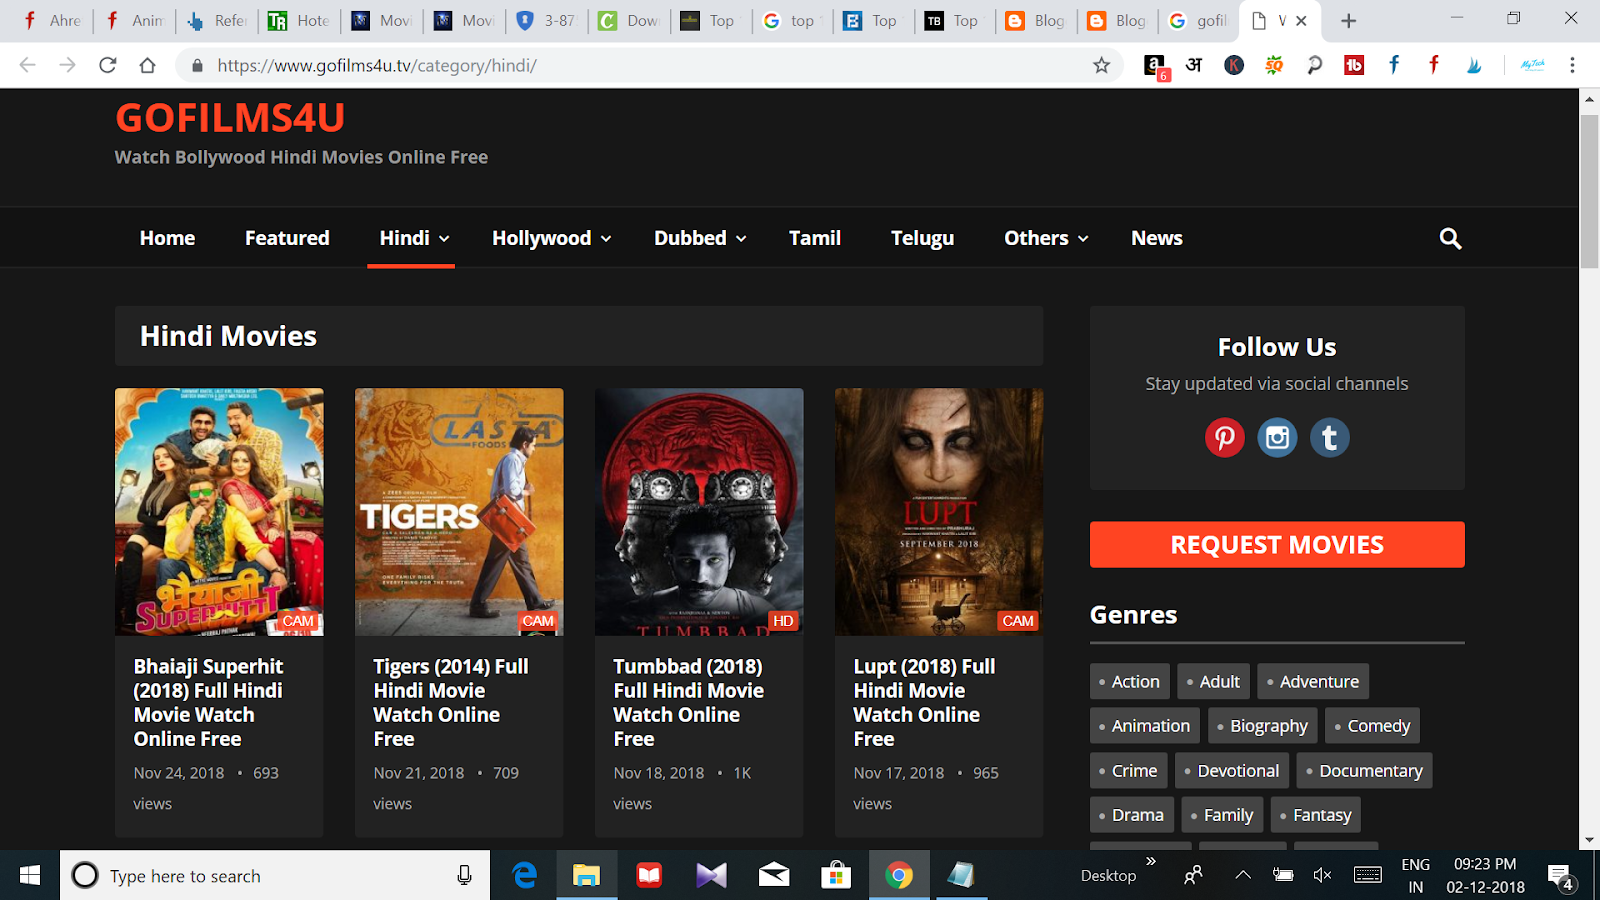
Task: Switch to the 'Dow' browser tab
Action: (629, 21)
